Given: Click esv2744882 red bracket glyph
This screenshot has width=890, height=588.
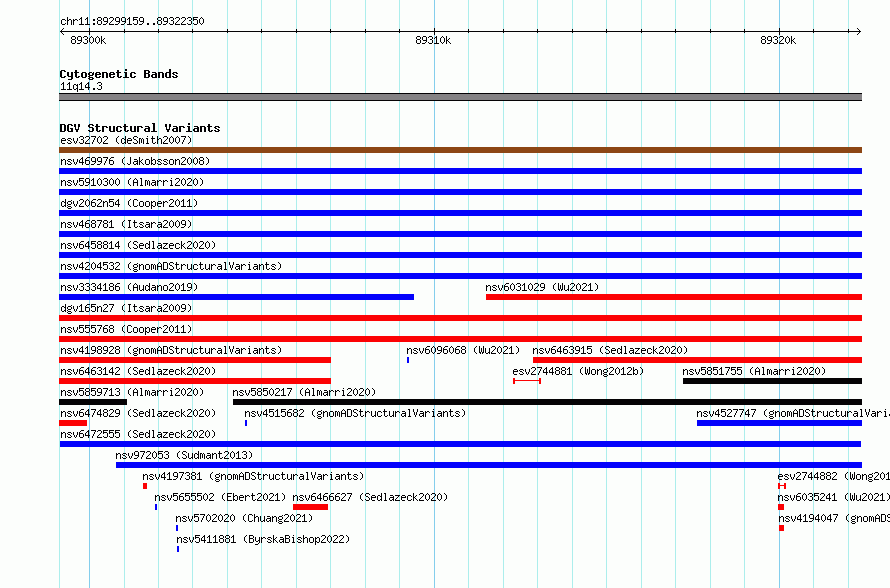Looking at the screenshot, I should coord(782,486).
